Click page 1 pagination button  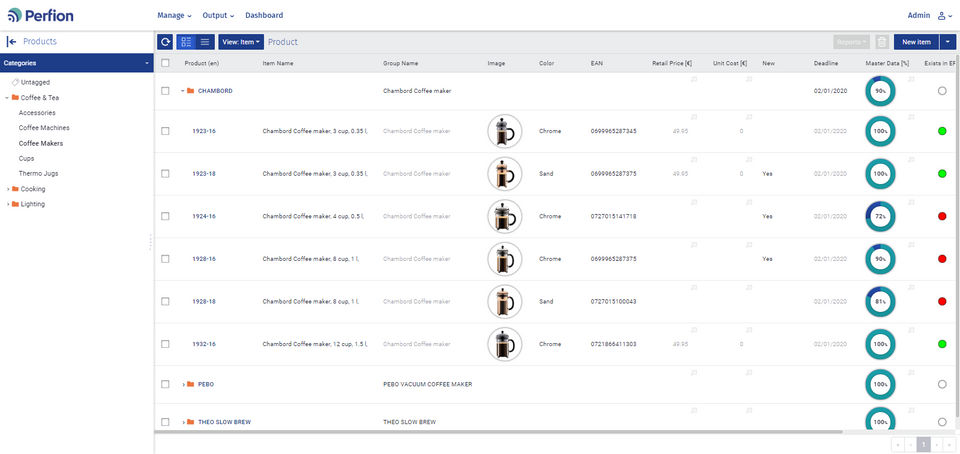click(923, 444)
